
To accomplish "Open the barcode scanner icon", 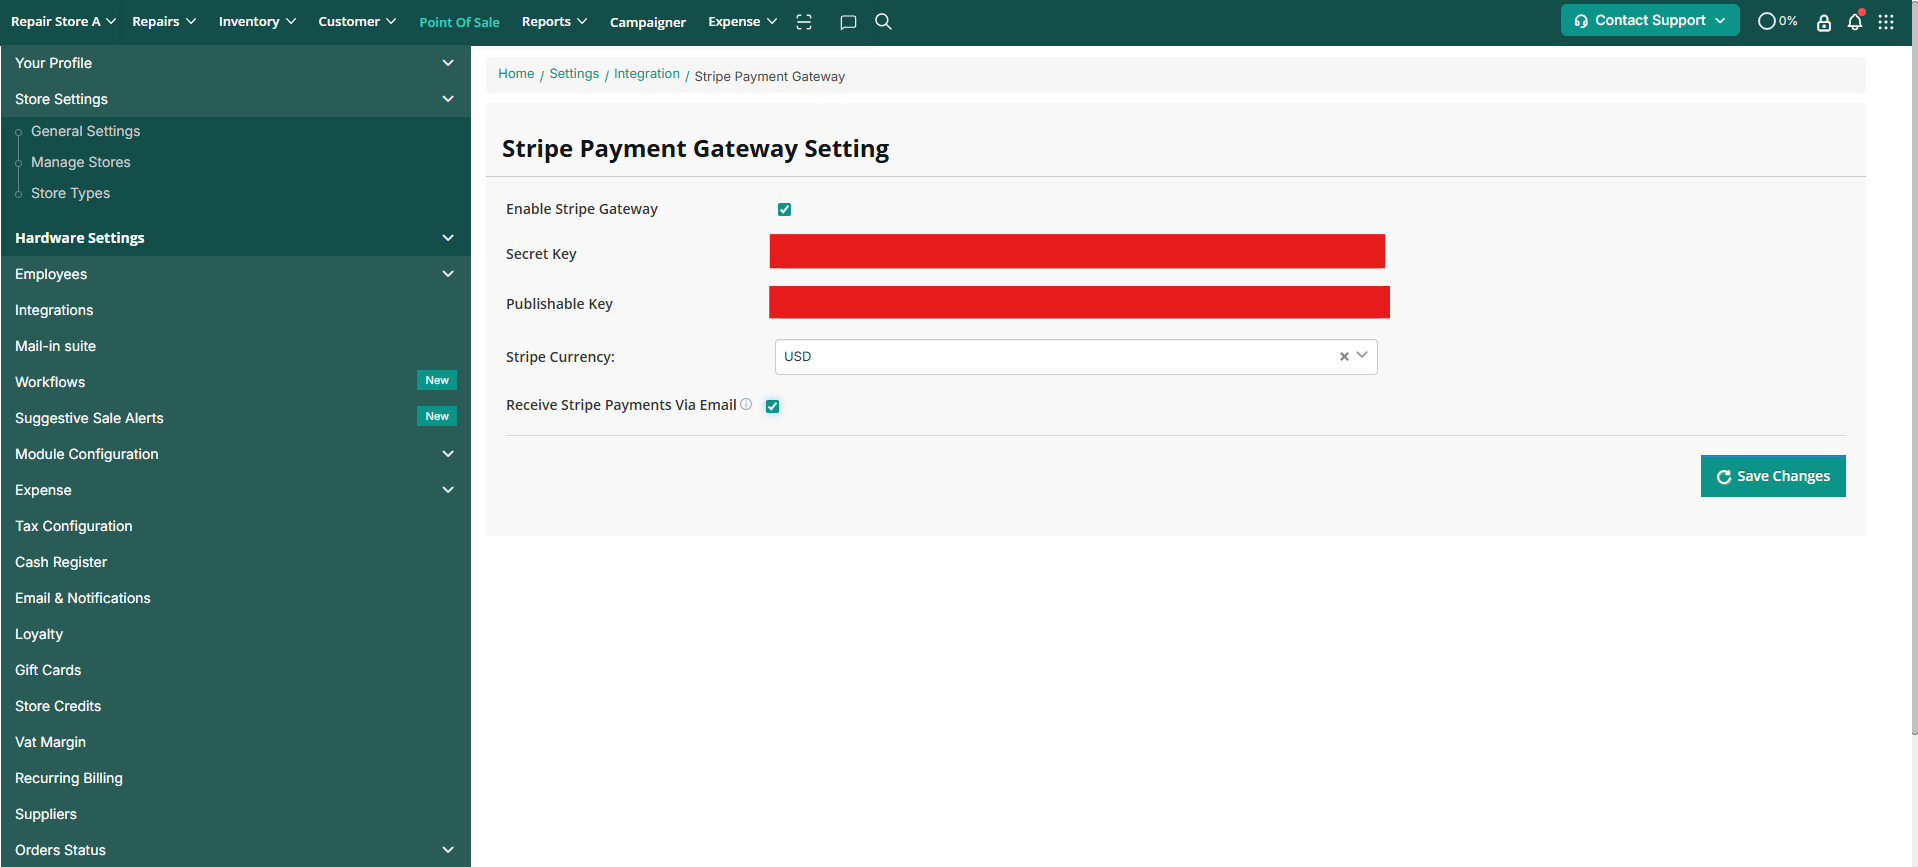I will 804,22.
